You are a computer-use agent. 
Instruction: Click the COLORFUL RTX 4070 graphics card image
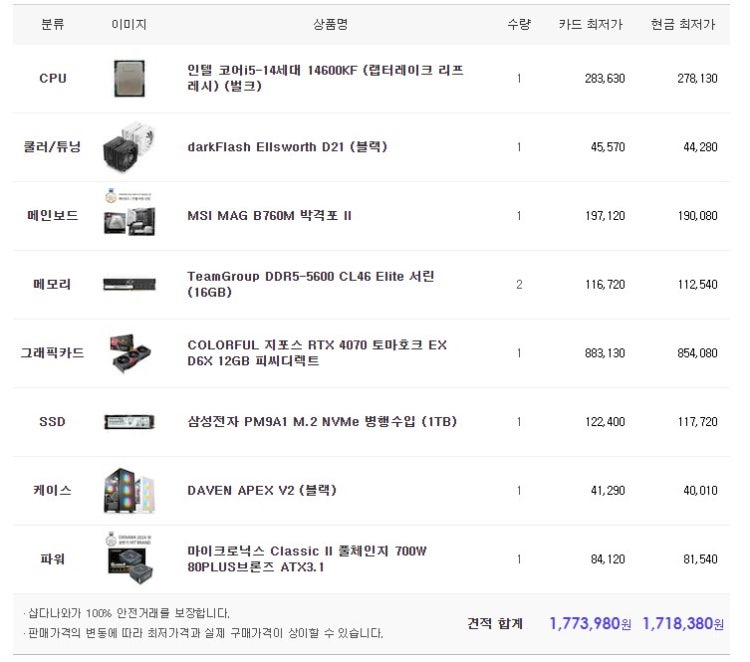[129, 353]
